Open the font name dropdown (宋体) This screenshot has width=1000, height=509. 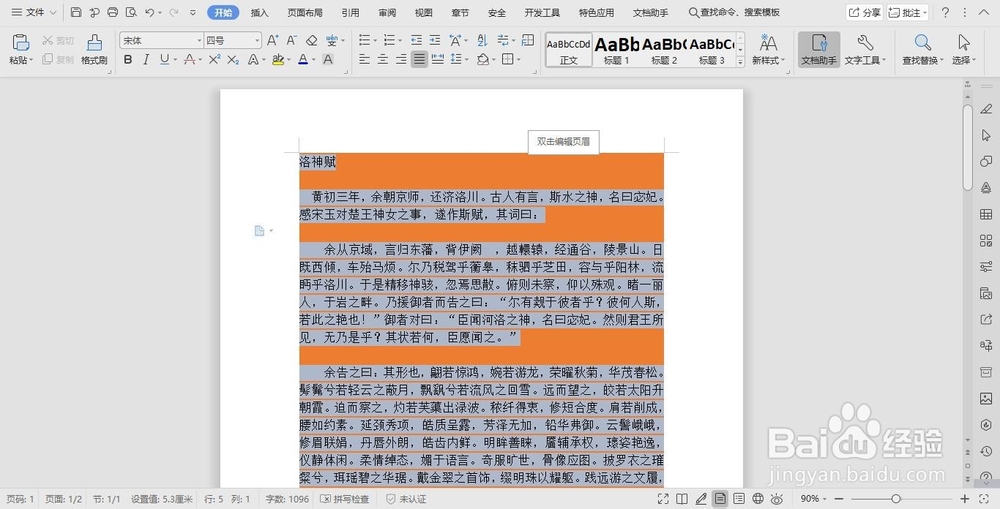200,40
